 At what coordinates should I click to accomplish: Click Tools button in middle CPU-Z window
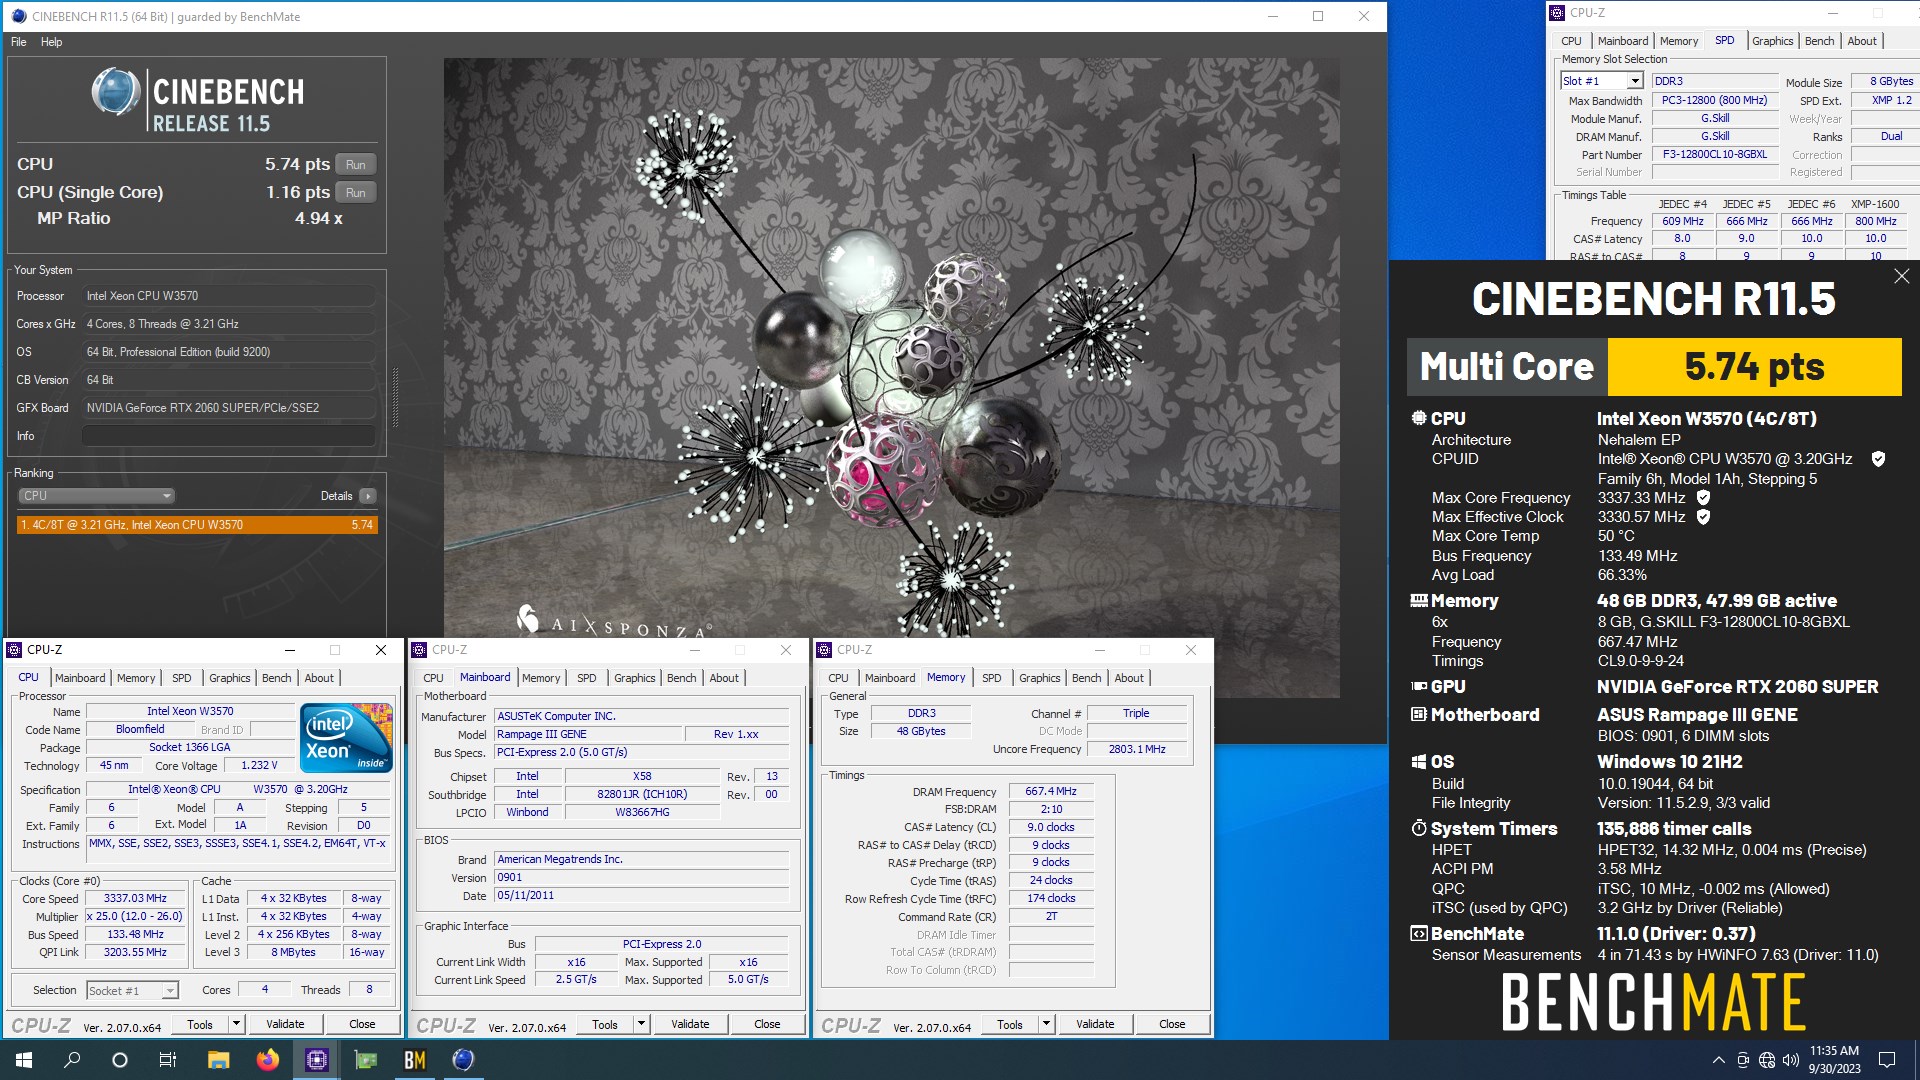(605, 1024)
